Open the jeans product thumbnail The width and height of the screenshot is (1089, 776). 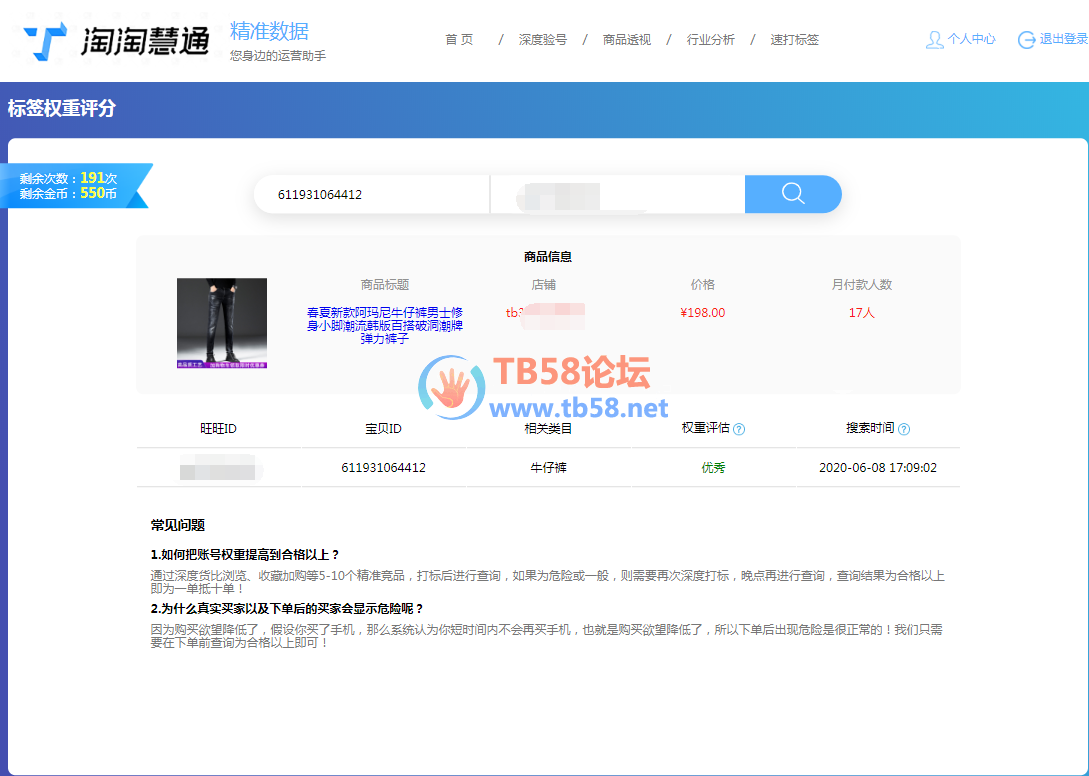click(222, 323)
